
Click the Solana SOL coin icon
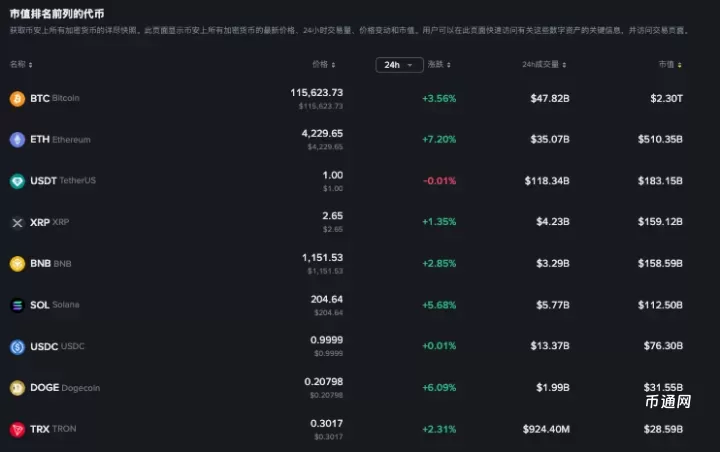tap(17, 305)
